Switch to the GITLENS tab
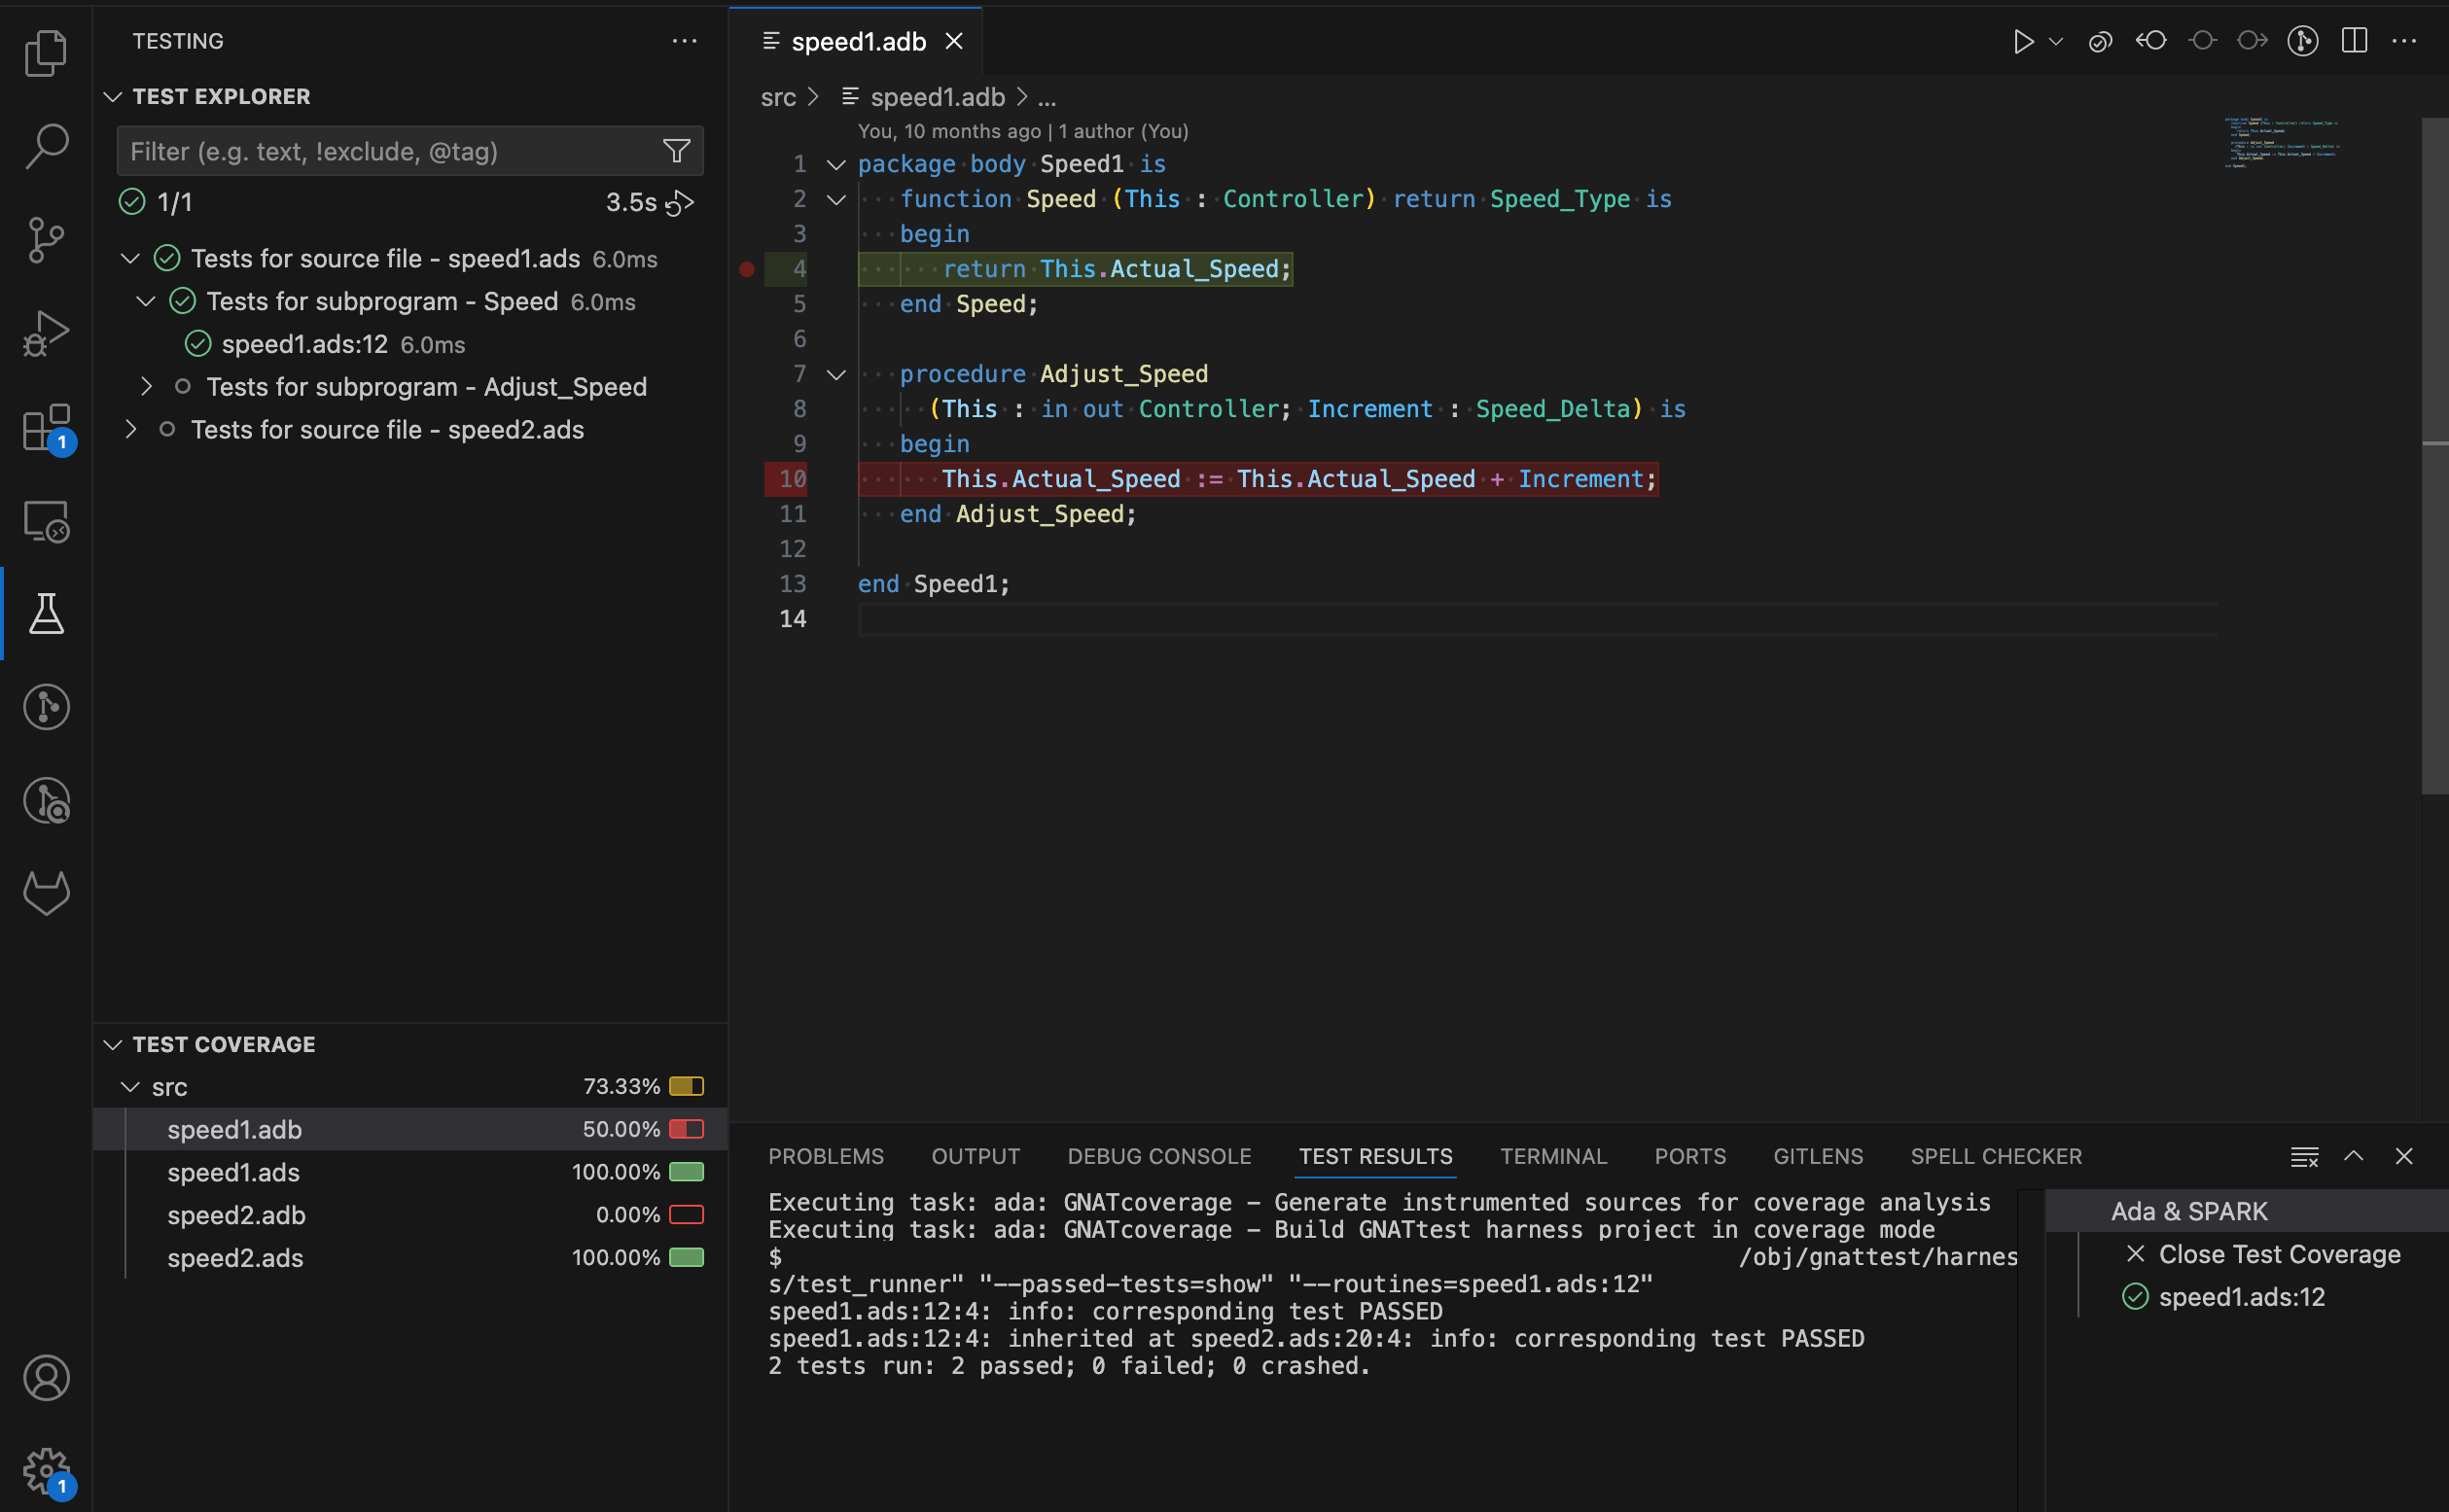The width and height of the screenshot is (2449, 1512). pos(1818,1157)
